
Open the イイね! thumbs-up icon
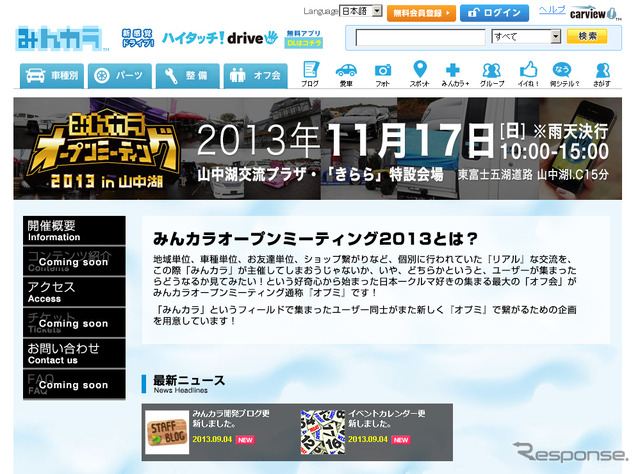[x=528, y=74]
